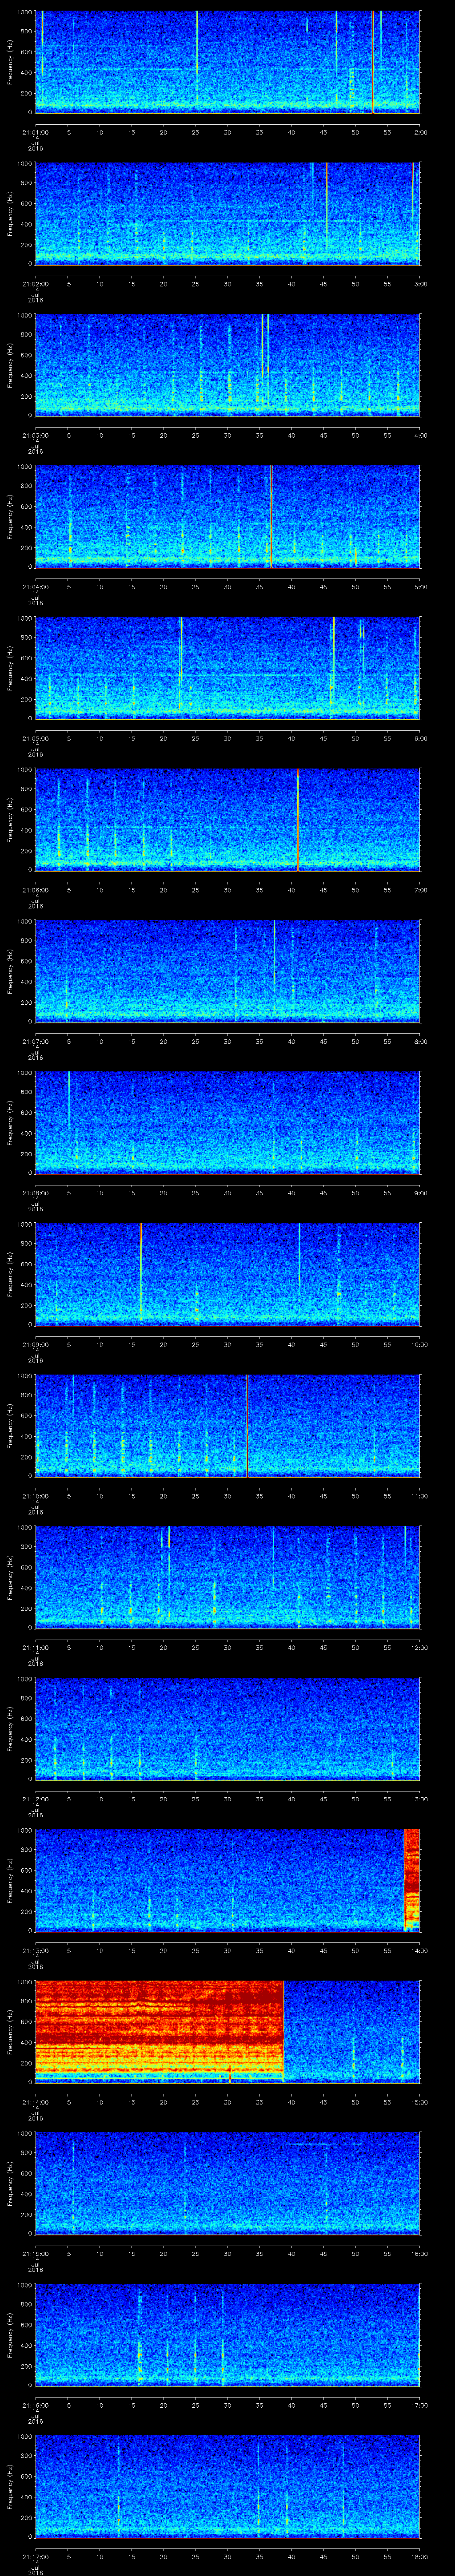
Task: Open the spectrogram panel starting at 21:01:00
Action: click(228, 62)
